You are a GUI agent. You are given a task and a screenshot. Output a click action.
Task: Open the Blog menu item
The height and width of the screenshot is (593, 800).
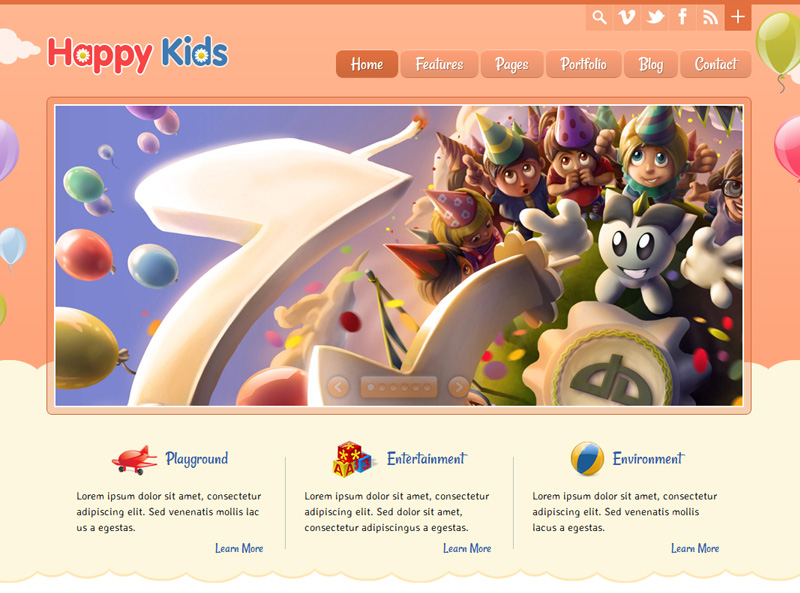[x=651, y=64]
